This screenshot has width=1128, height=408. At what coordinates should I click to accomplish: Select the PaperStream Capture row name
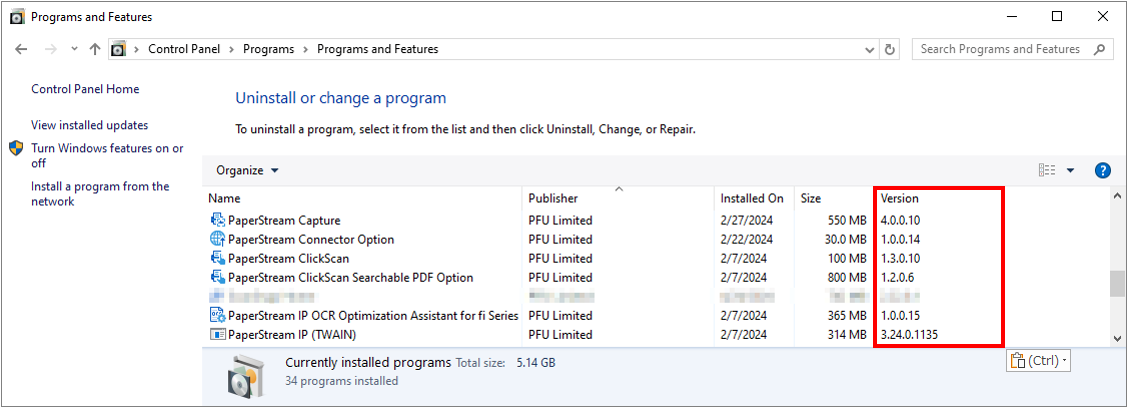pyautogui.click(x=284, y=220)
